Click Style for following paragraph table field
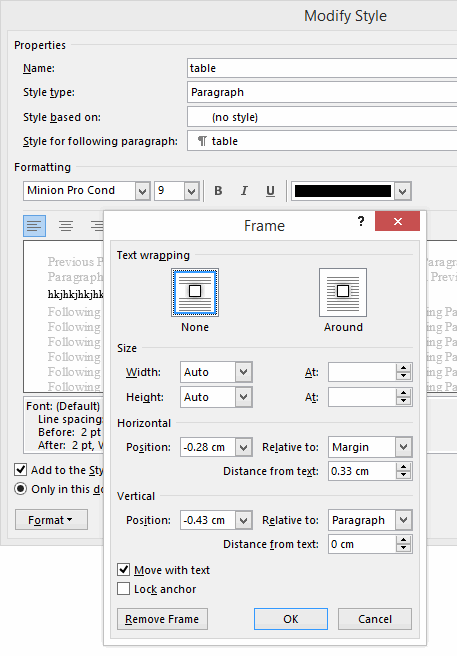The image size is (457, 656). point(322,141)
